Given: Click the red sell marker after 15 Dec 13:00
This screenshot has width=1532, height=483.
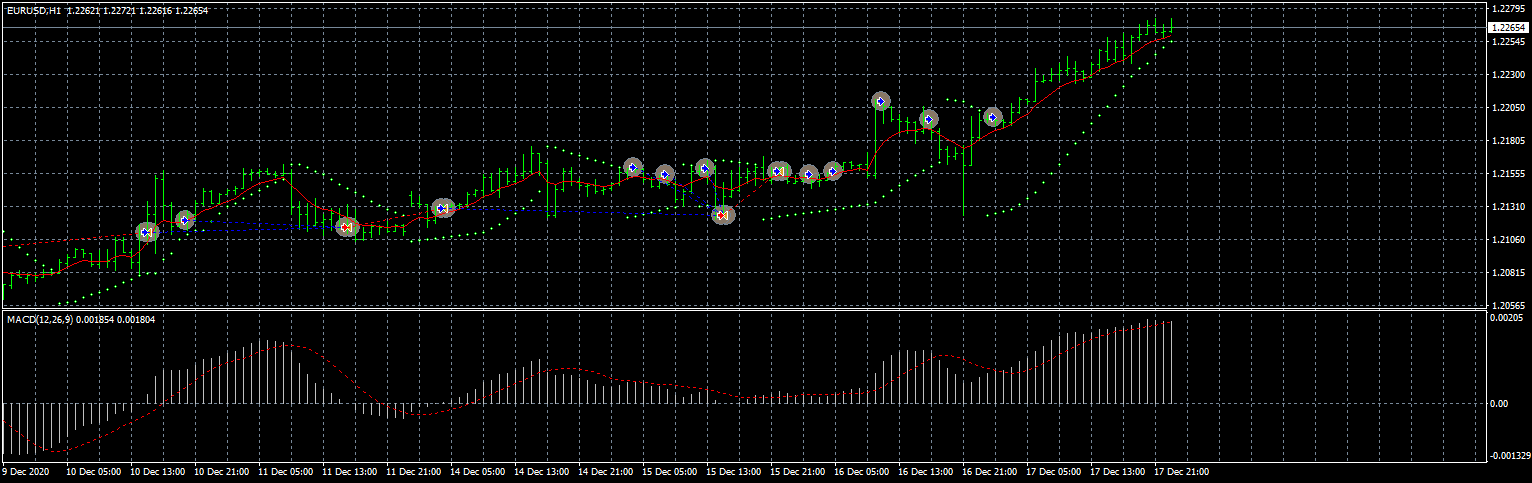Looking at the screenshot, I should tap(723, 214).
